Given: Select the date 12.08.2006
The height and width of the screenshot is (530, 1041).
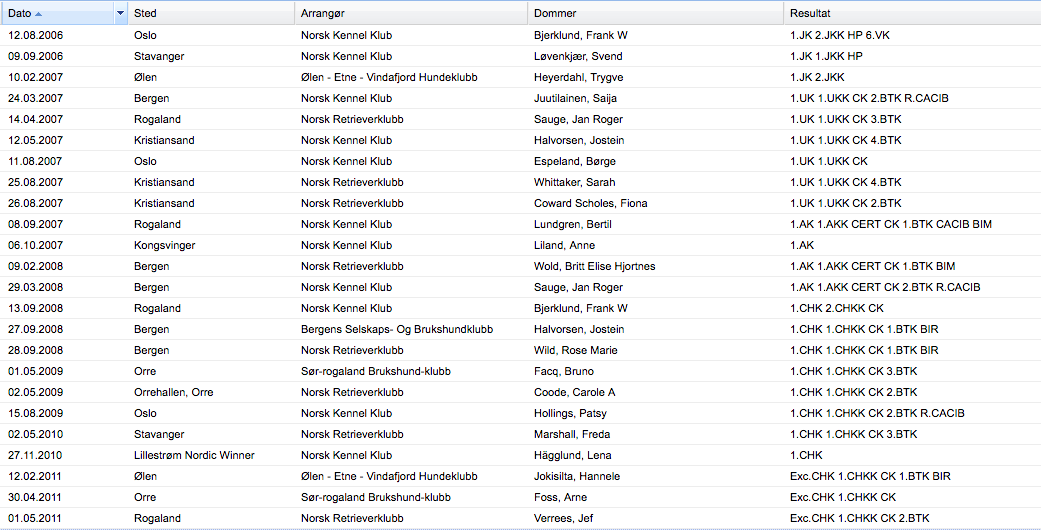Looking at the screenshot, I should (35, 35).
